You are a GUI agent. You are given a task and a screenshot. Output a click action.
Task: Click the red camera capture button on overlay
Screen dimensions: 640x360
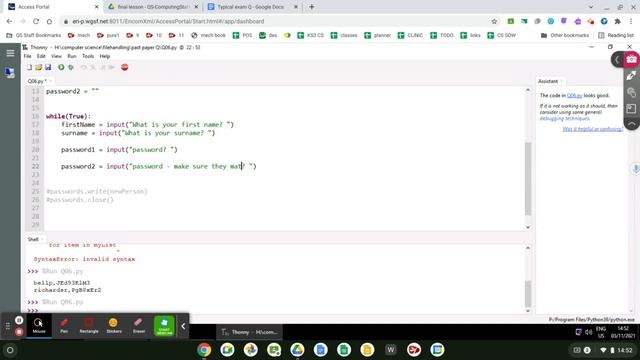631,60
